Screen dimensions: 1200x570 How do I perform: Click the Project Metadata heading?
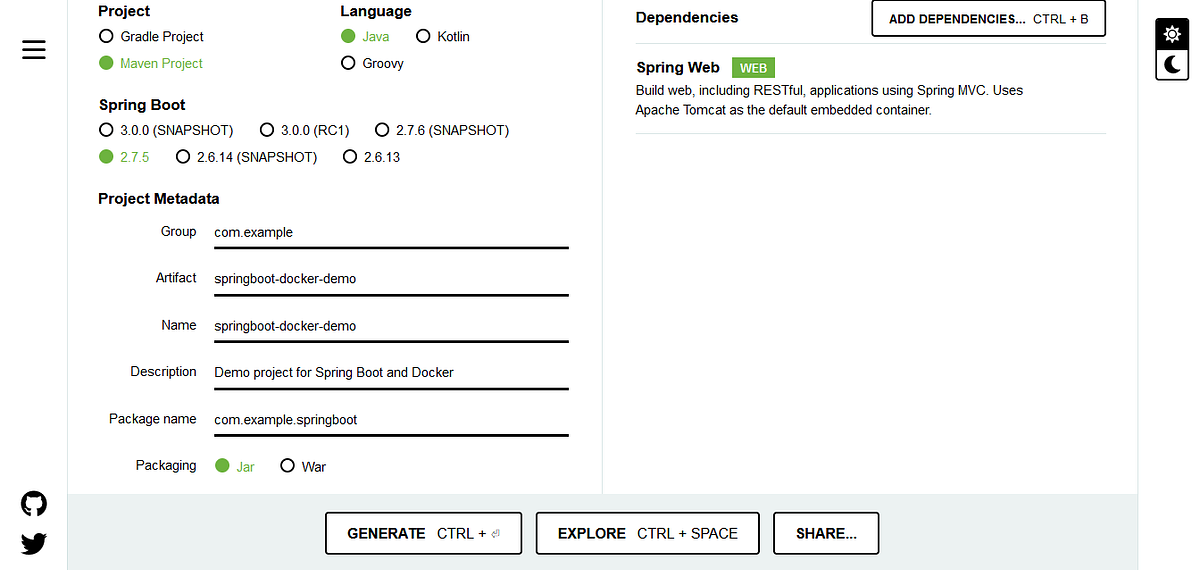click(x=159, y=199)
